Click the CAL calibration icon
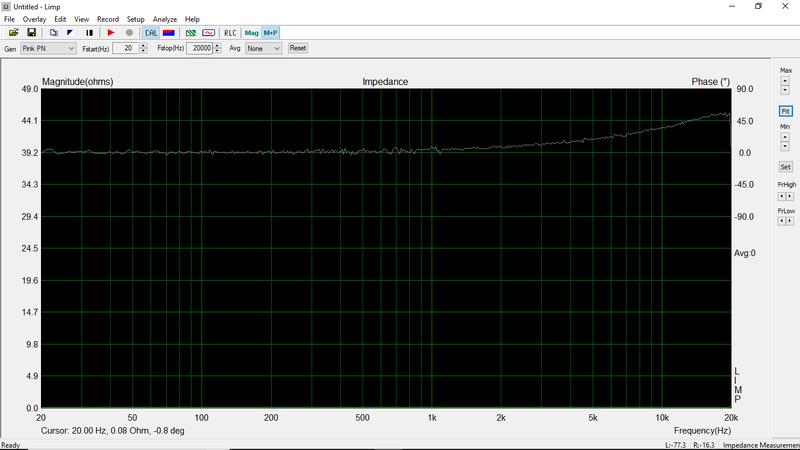The height and width of the screenshot is (450, 800). [150, 33]
